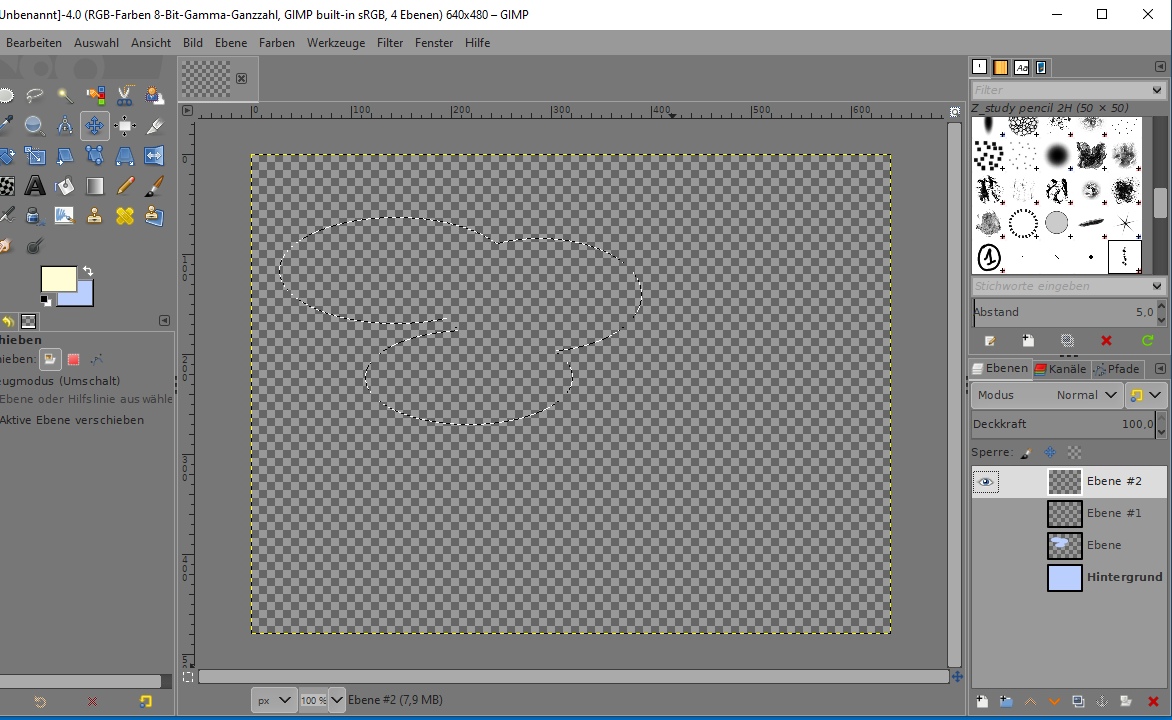Open the Farben menu
The width and height of the screenshot is (1172, 720).
tap(277, 43)
